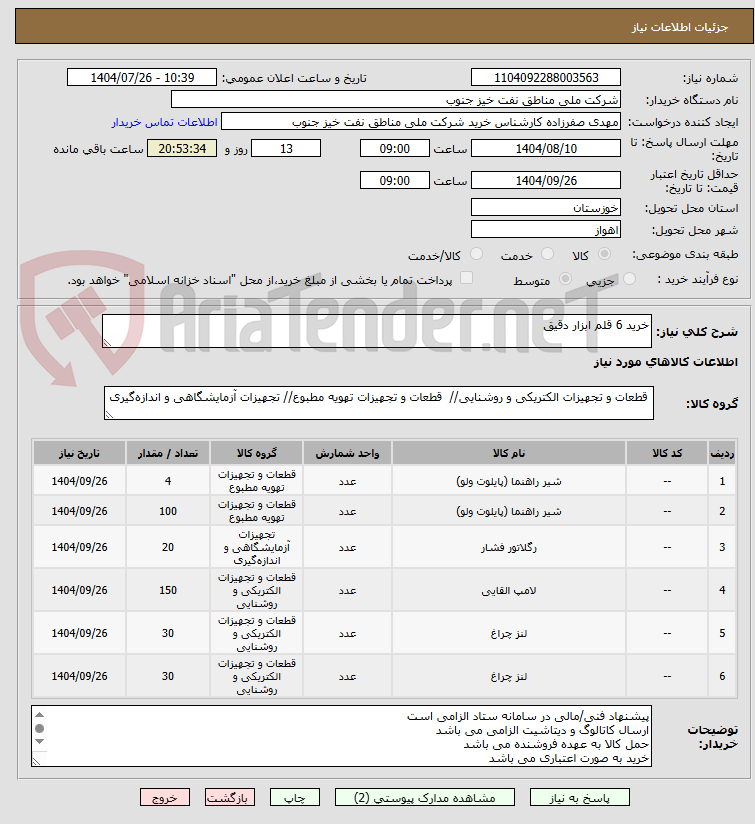Open the اطلاعات تماس خریدار link
Viewport: 755px width, 824px height.
[x=164, y=122]
